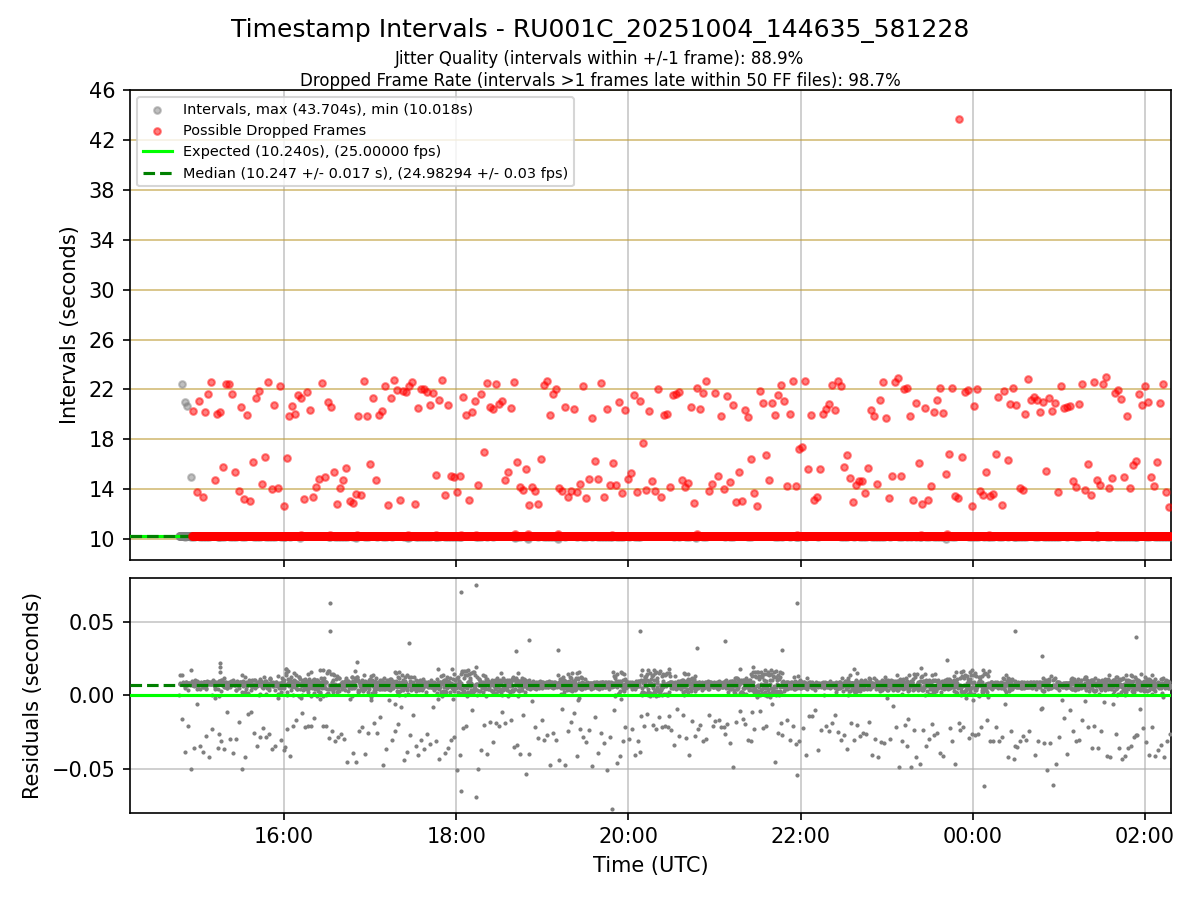Image resolution: width=1200 pixels, height=900 pixels.
Task: Click the solid green line sample in legend
Action: coord(159,152)
